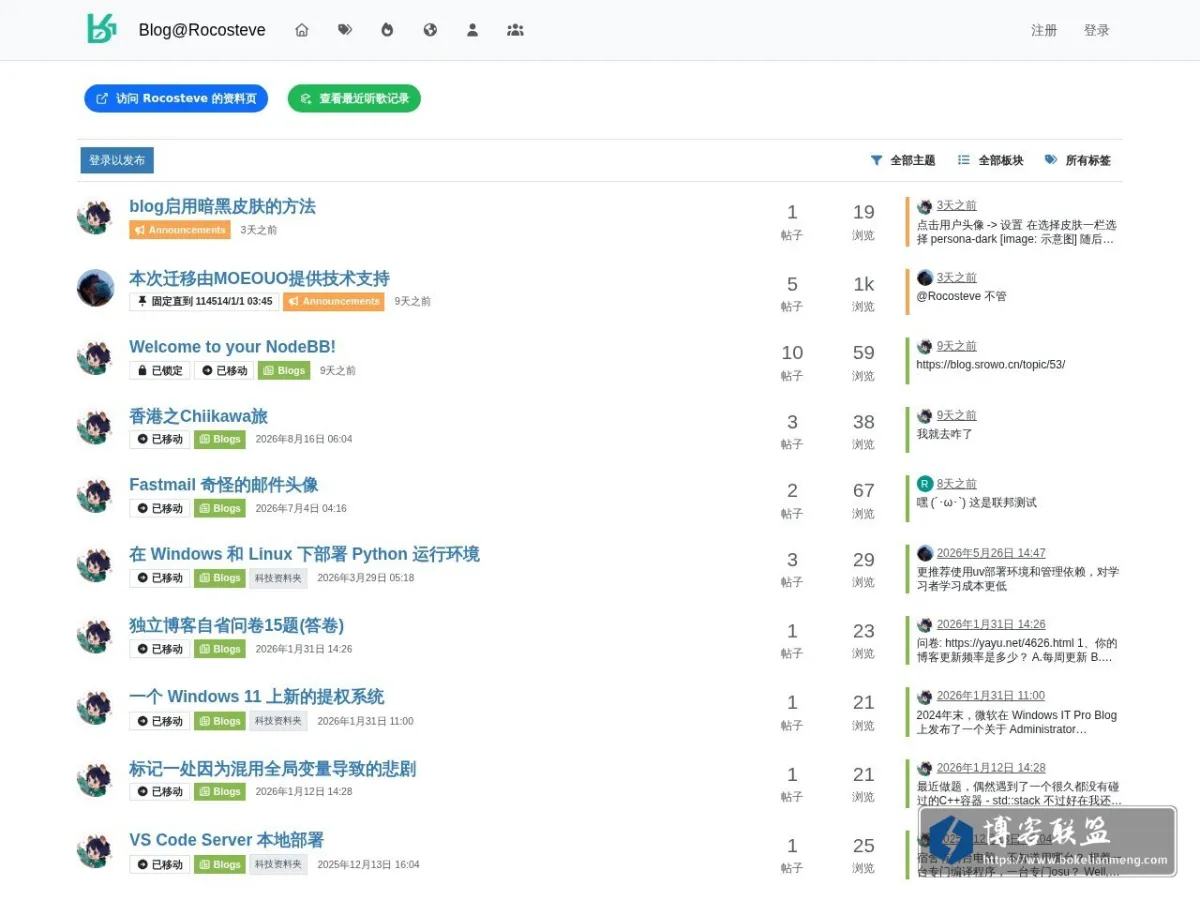Open topic Welcome to your NodeBB!
Image resolution: width=1200 pixels, height=900 pixels.
point(232,347)
